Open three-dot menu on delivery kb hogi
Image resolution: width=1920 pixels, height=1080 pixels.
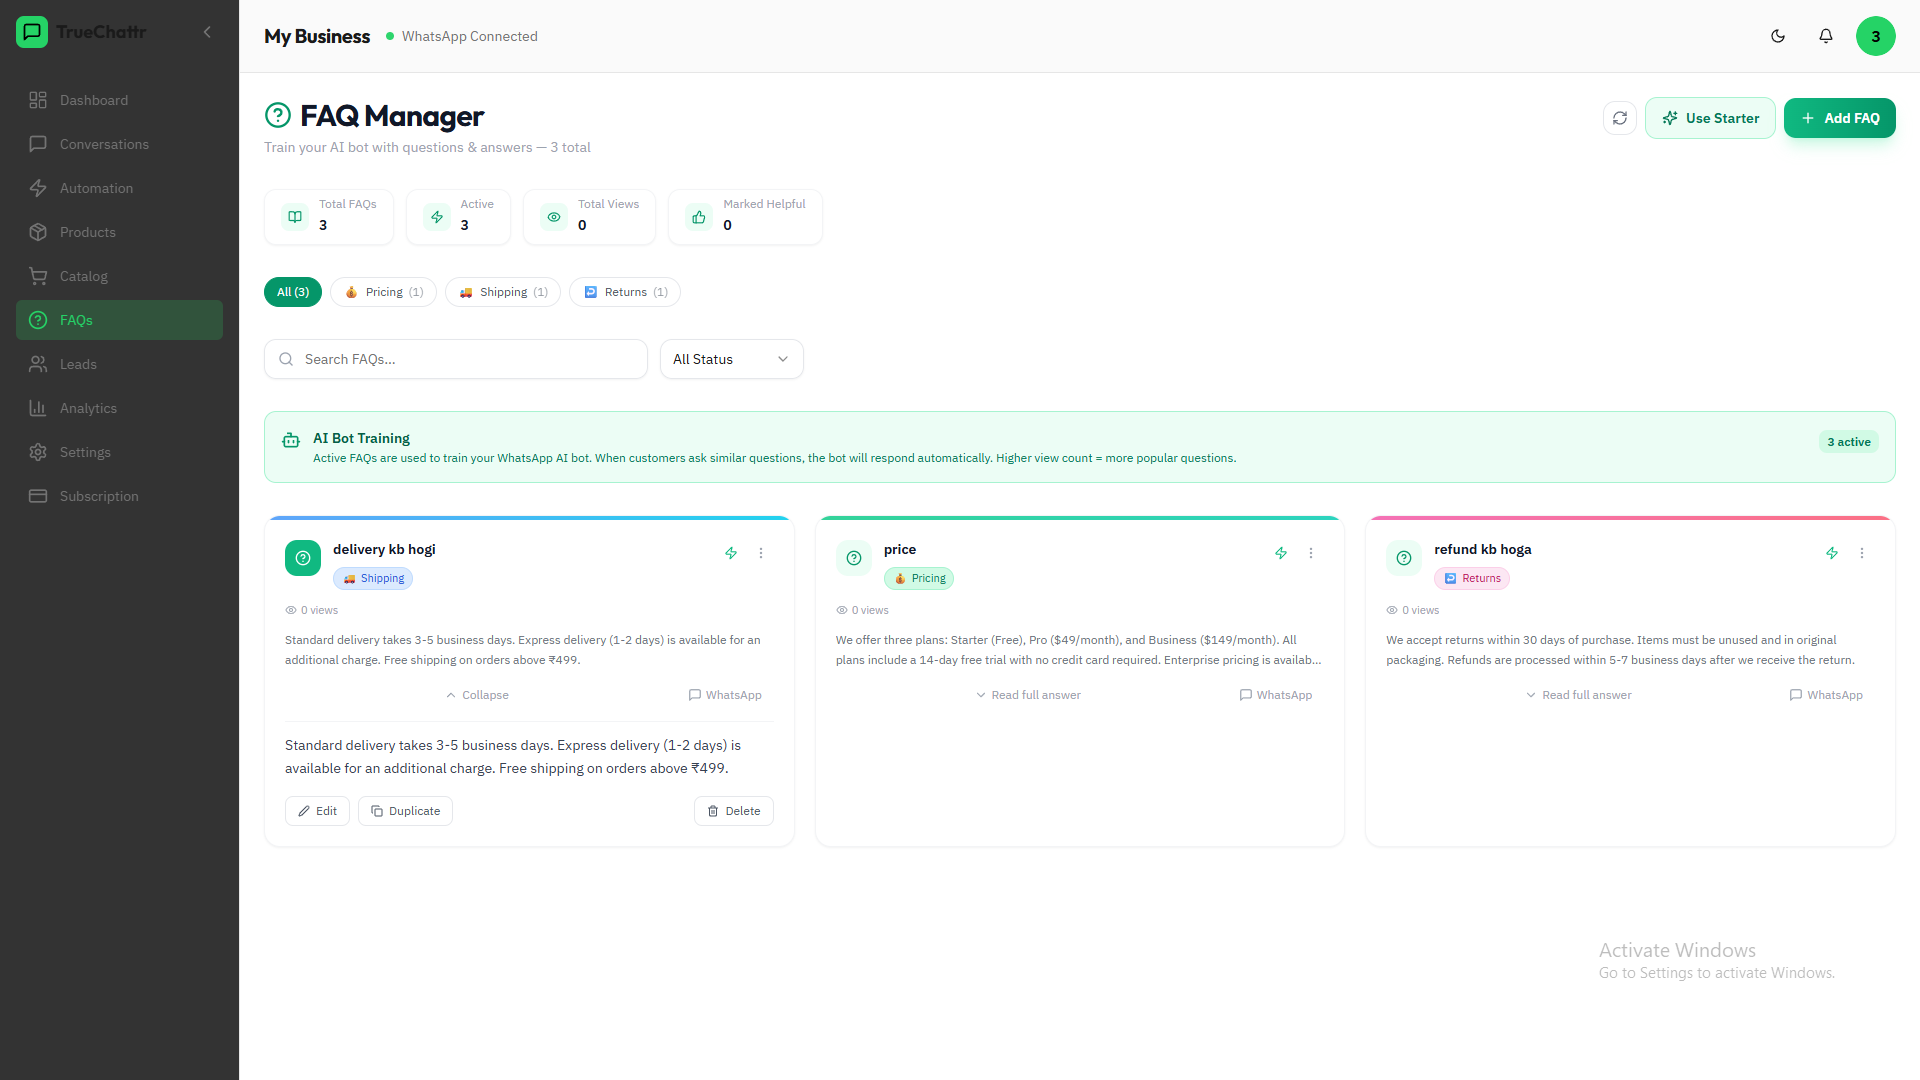(761, 553)
